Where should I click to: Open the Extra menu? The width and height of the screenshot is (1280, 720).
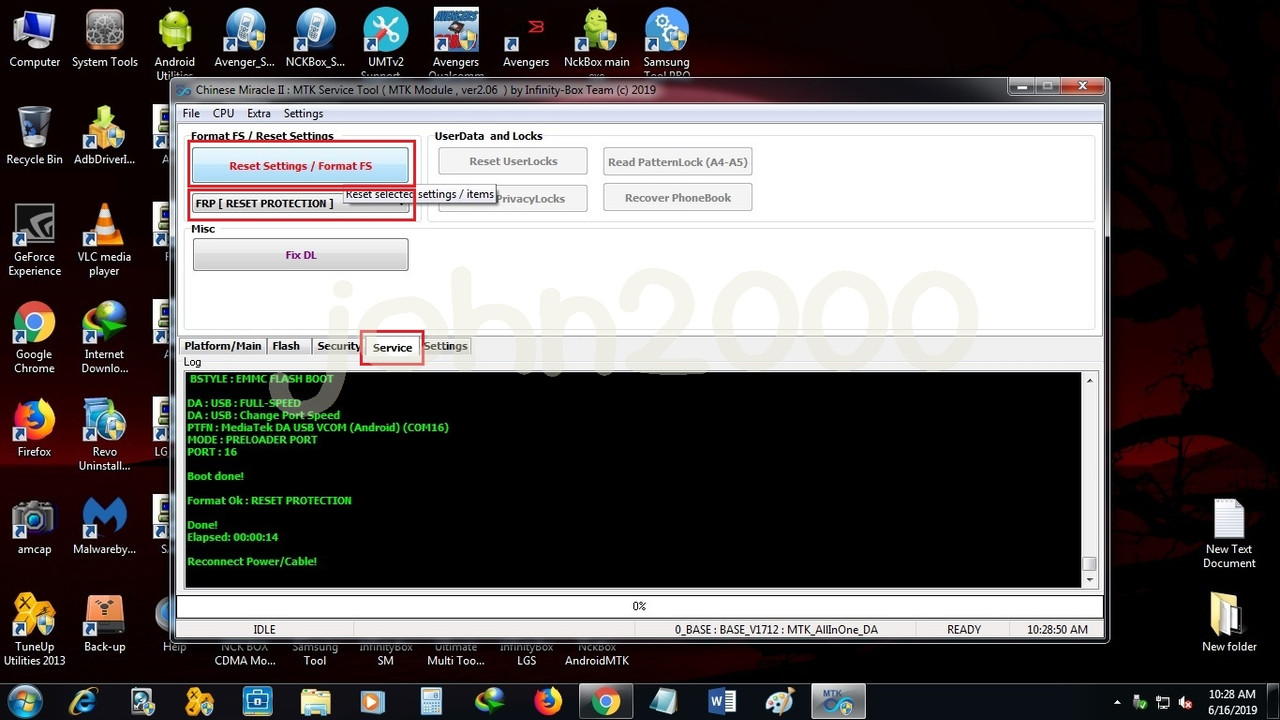point(259,113)
